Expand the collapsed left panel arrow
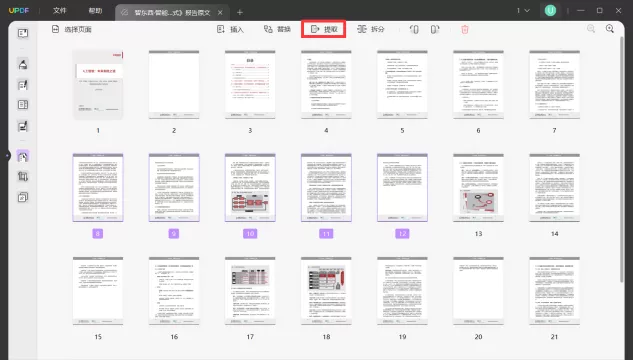Screen dimensions: 633x360 tap(8, 156)
